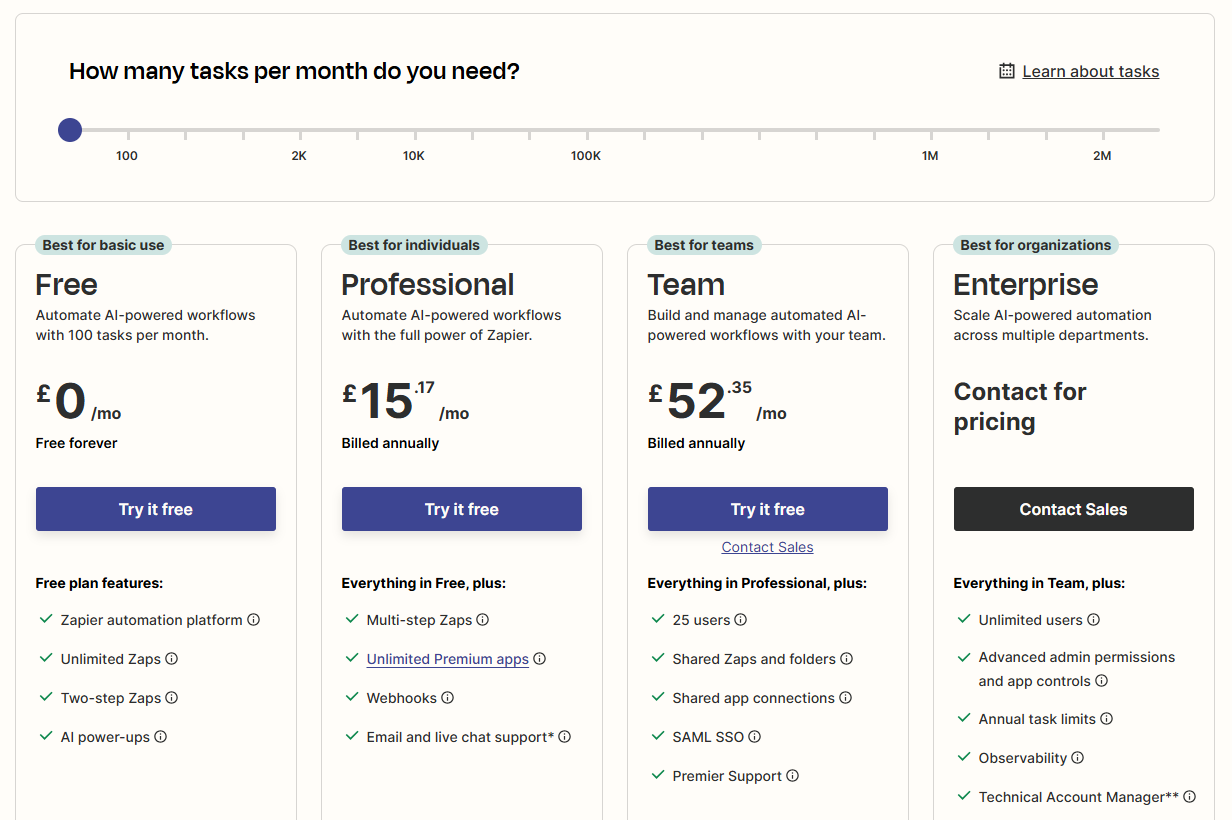Click the Free plan heading
Screen dimensions: 1232x820
(x=67, y=285)
